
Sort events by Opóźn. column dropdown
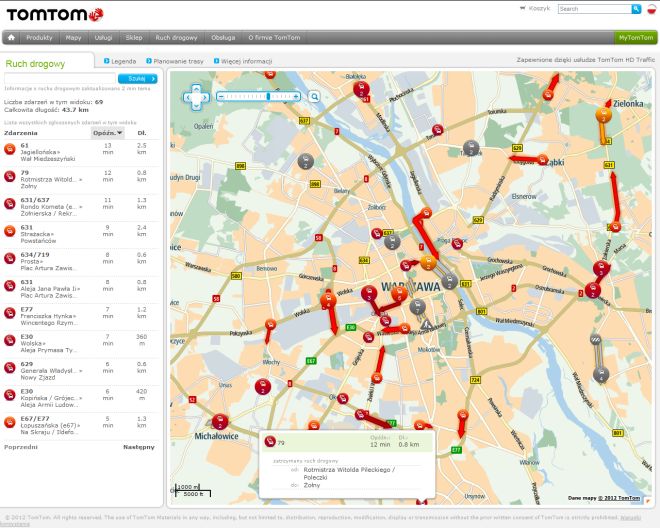tap(108, 133)
